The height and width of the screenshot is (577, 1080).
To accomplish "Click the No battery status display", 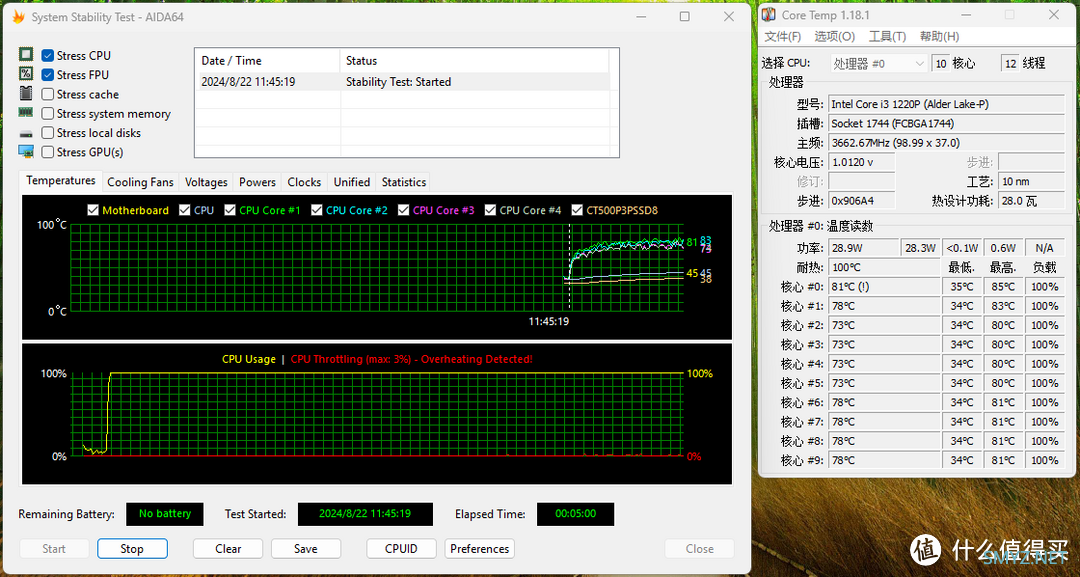I will click(165, 514).
